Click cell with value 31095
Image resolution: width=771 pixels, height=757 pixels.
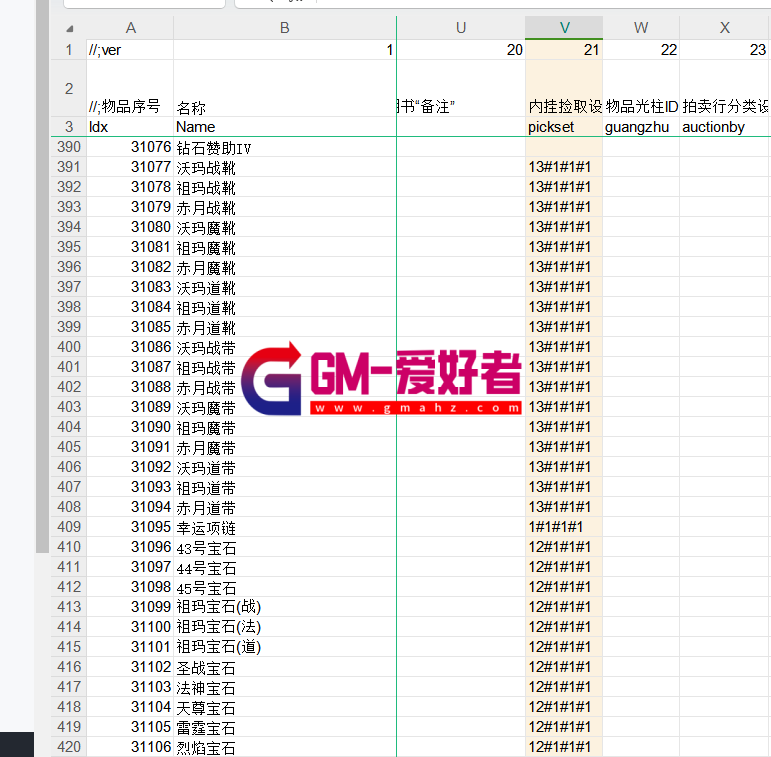[x=130, y=527]
